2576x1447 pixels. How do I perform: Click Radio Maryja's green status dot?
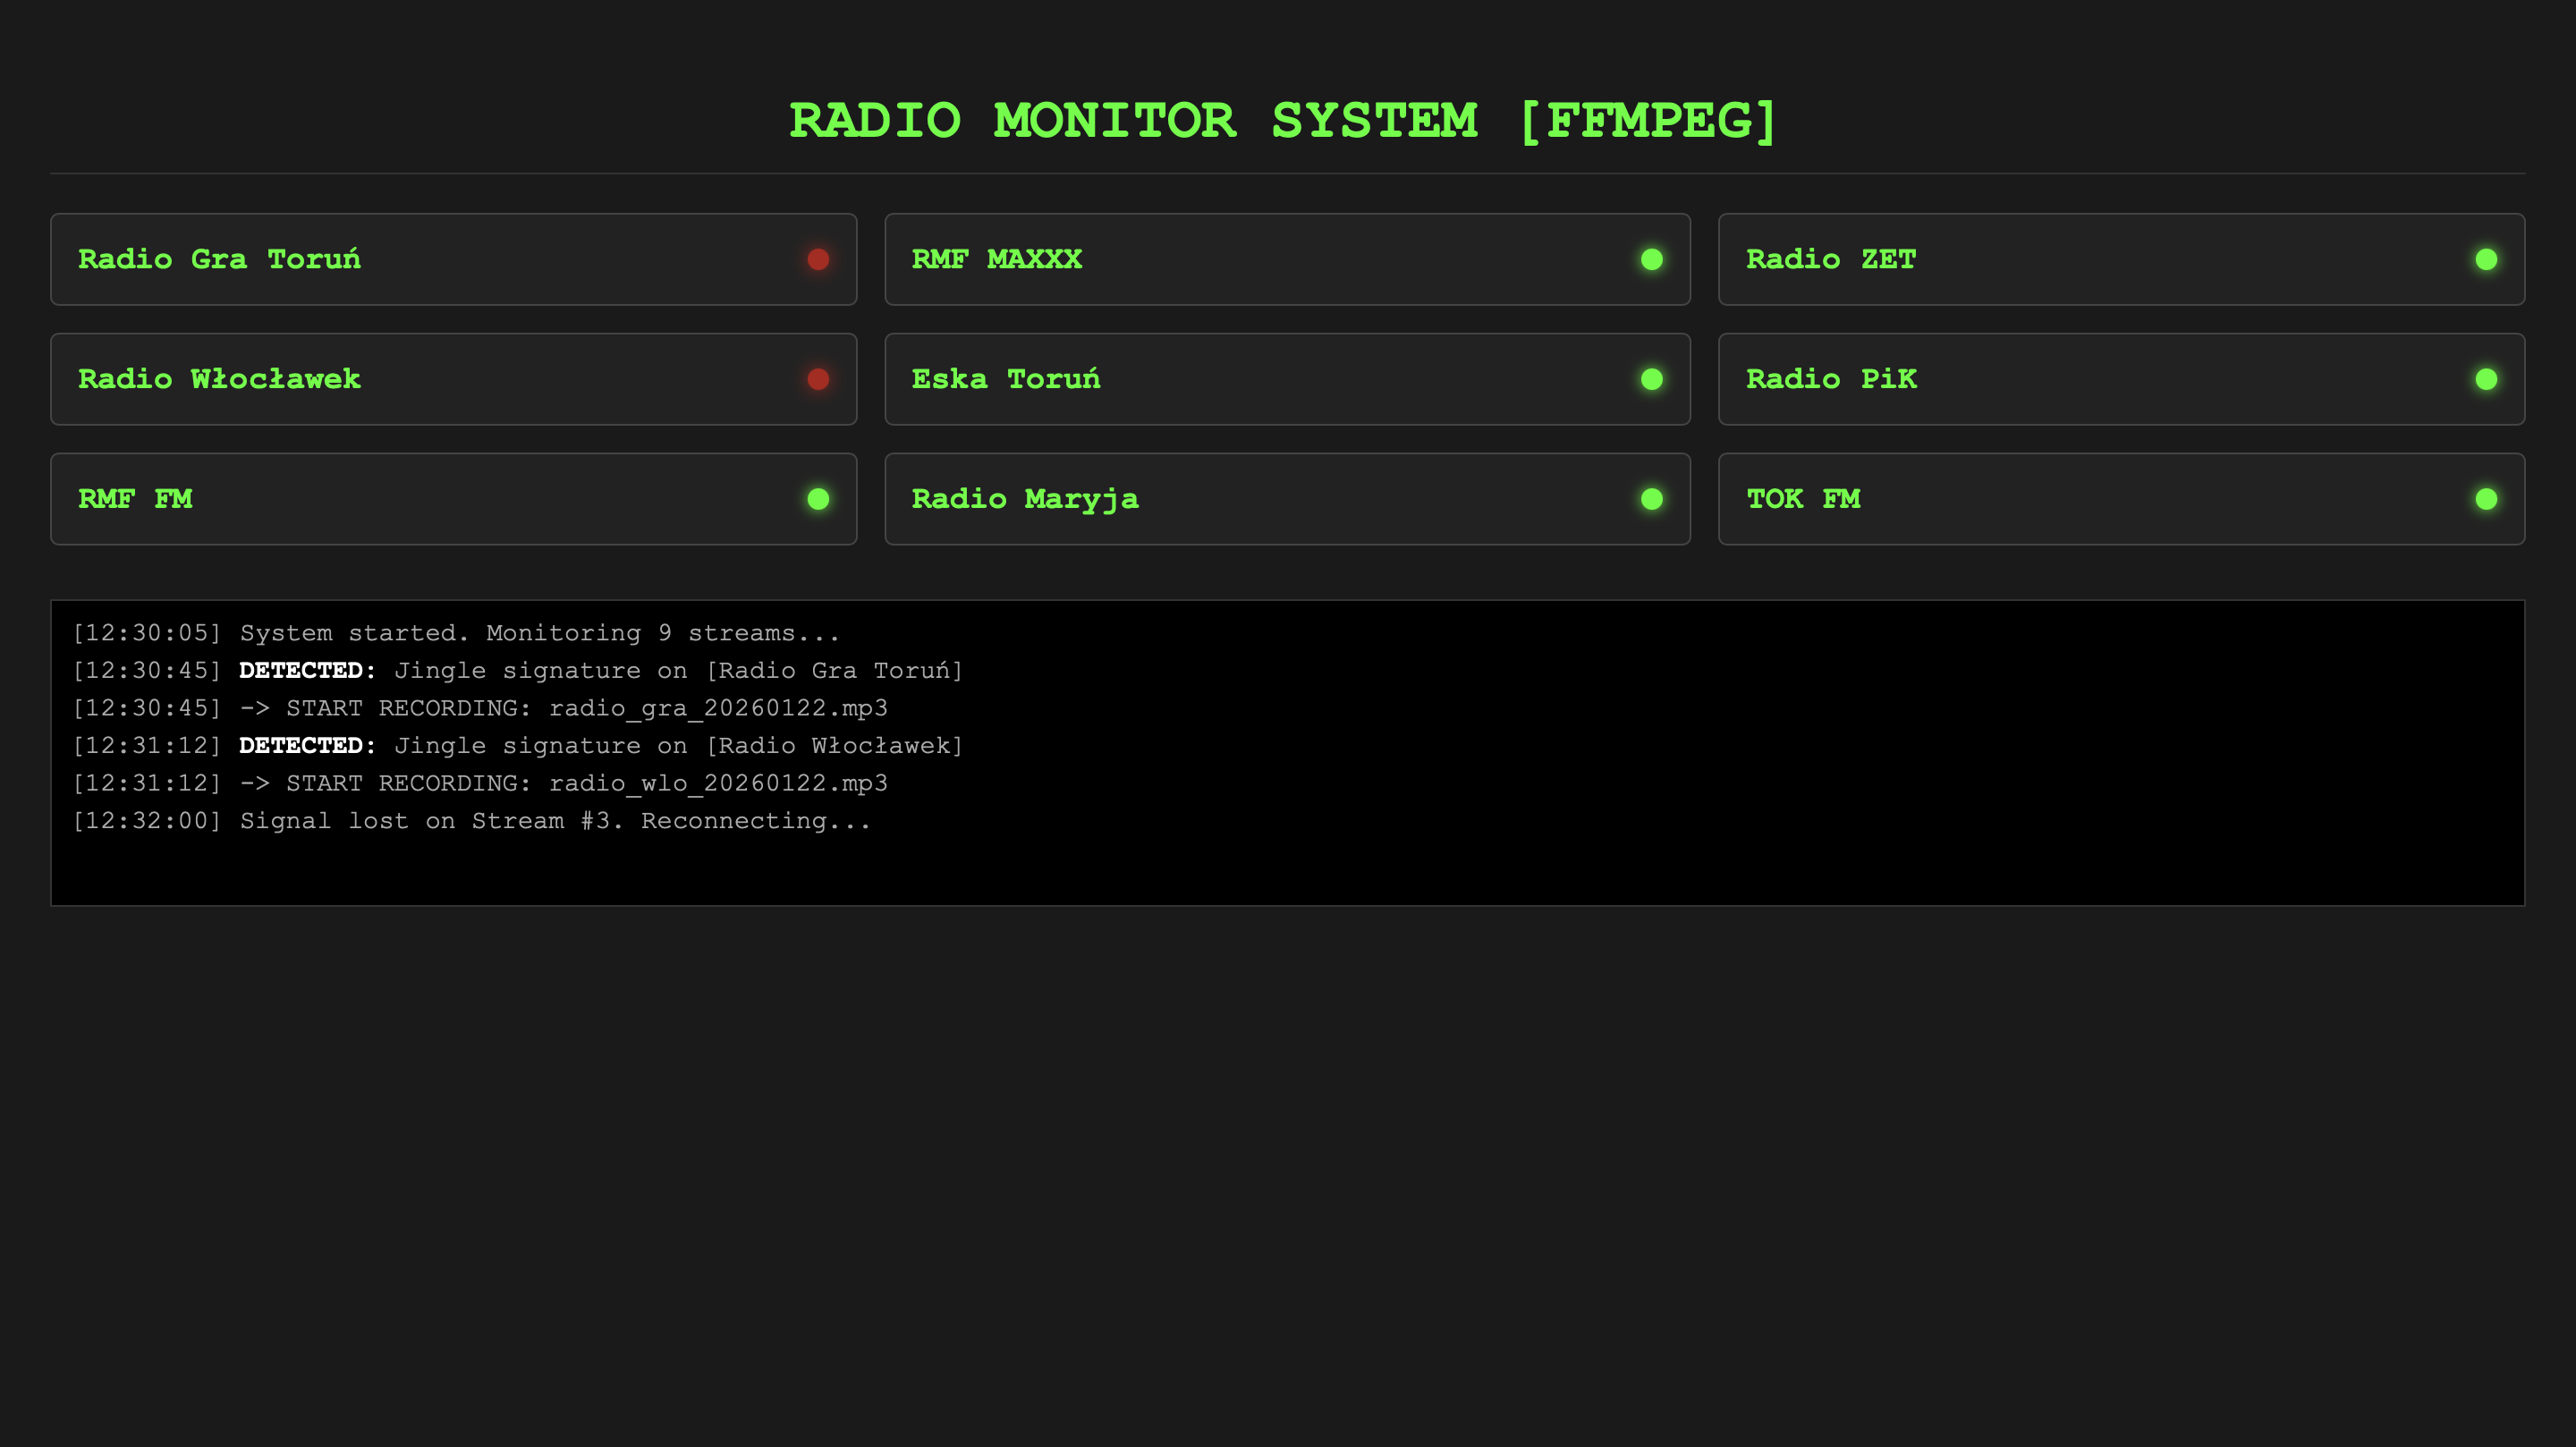click(x=1652, y=499)
